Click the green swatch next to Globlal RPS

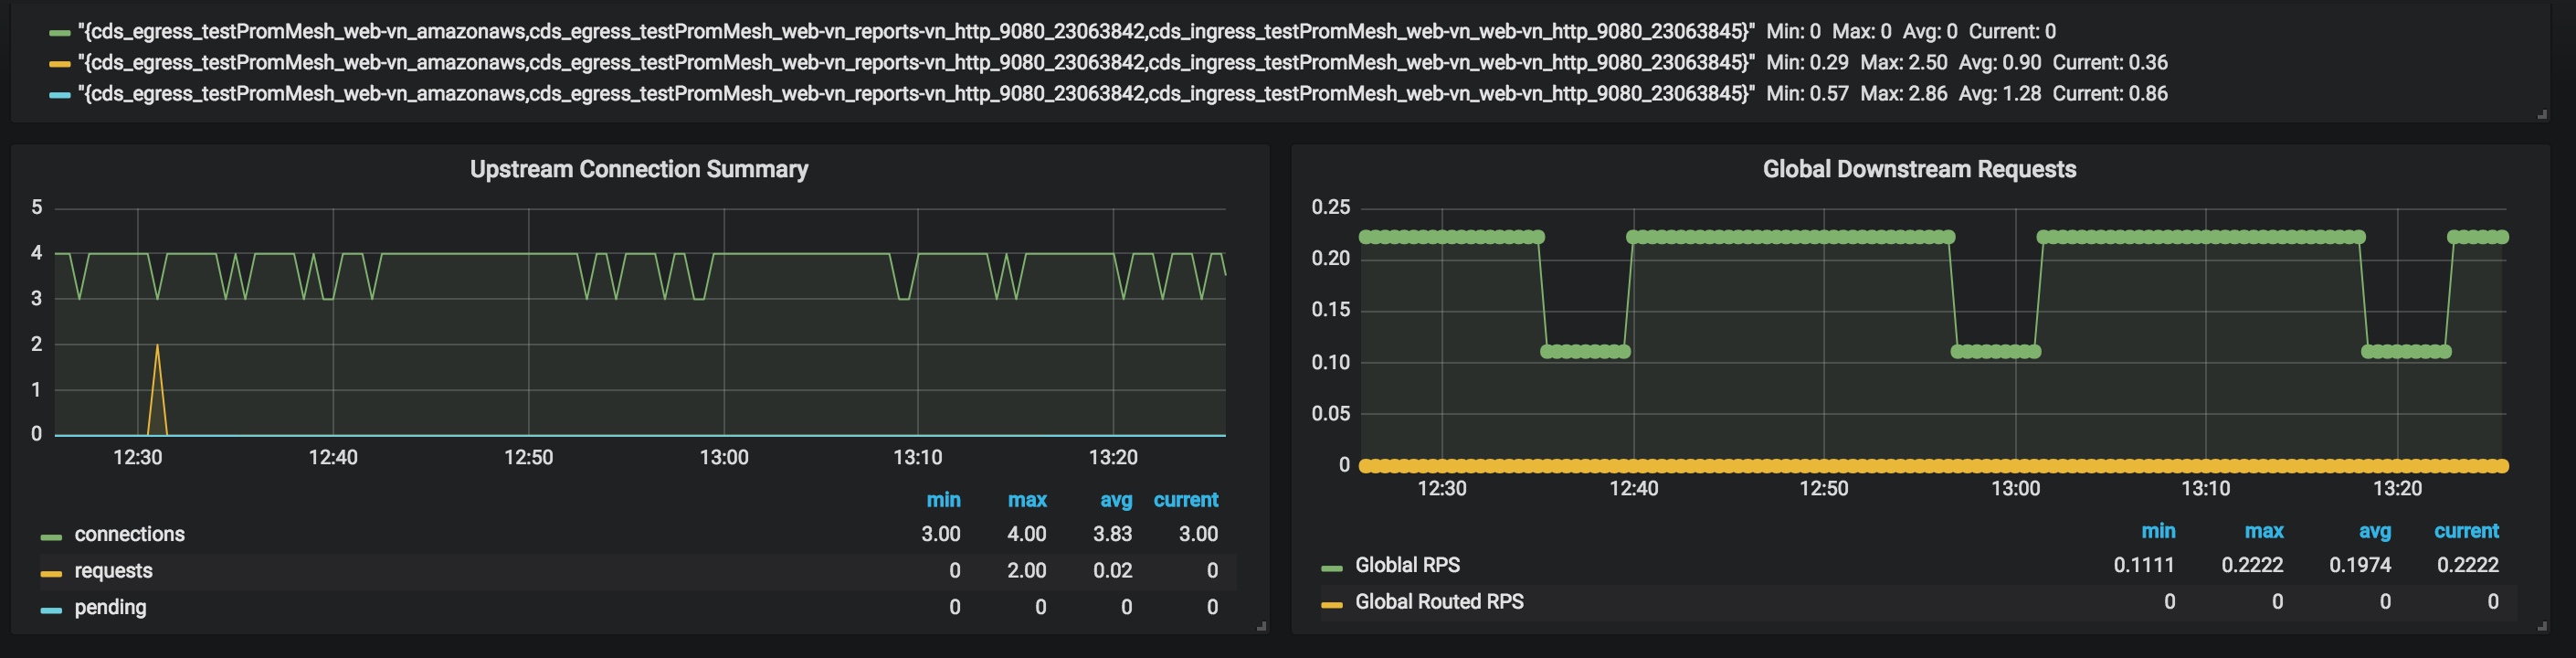coord(1331,568)
